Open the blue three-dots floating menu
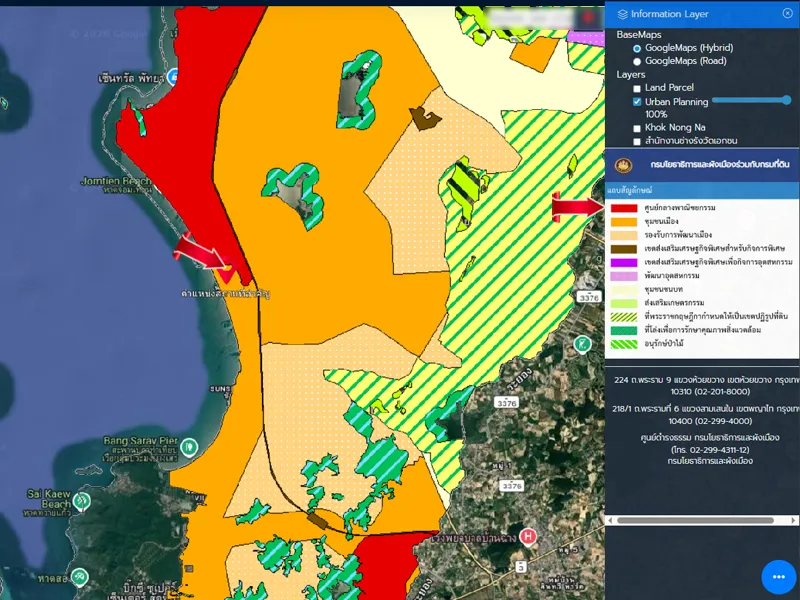The height and width of the screenshot is (600, 800). point(778,577)
